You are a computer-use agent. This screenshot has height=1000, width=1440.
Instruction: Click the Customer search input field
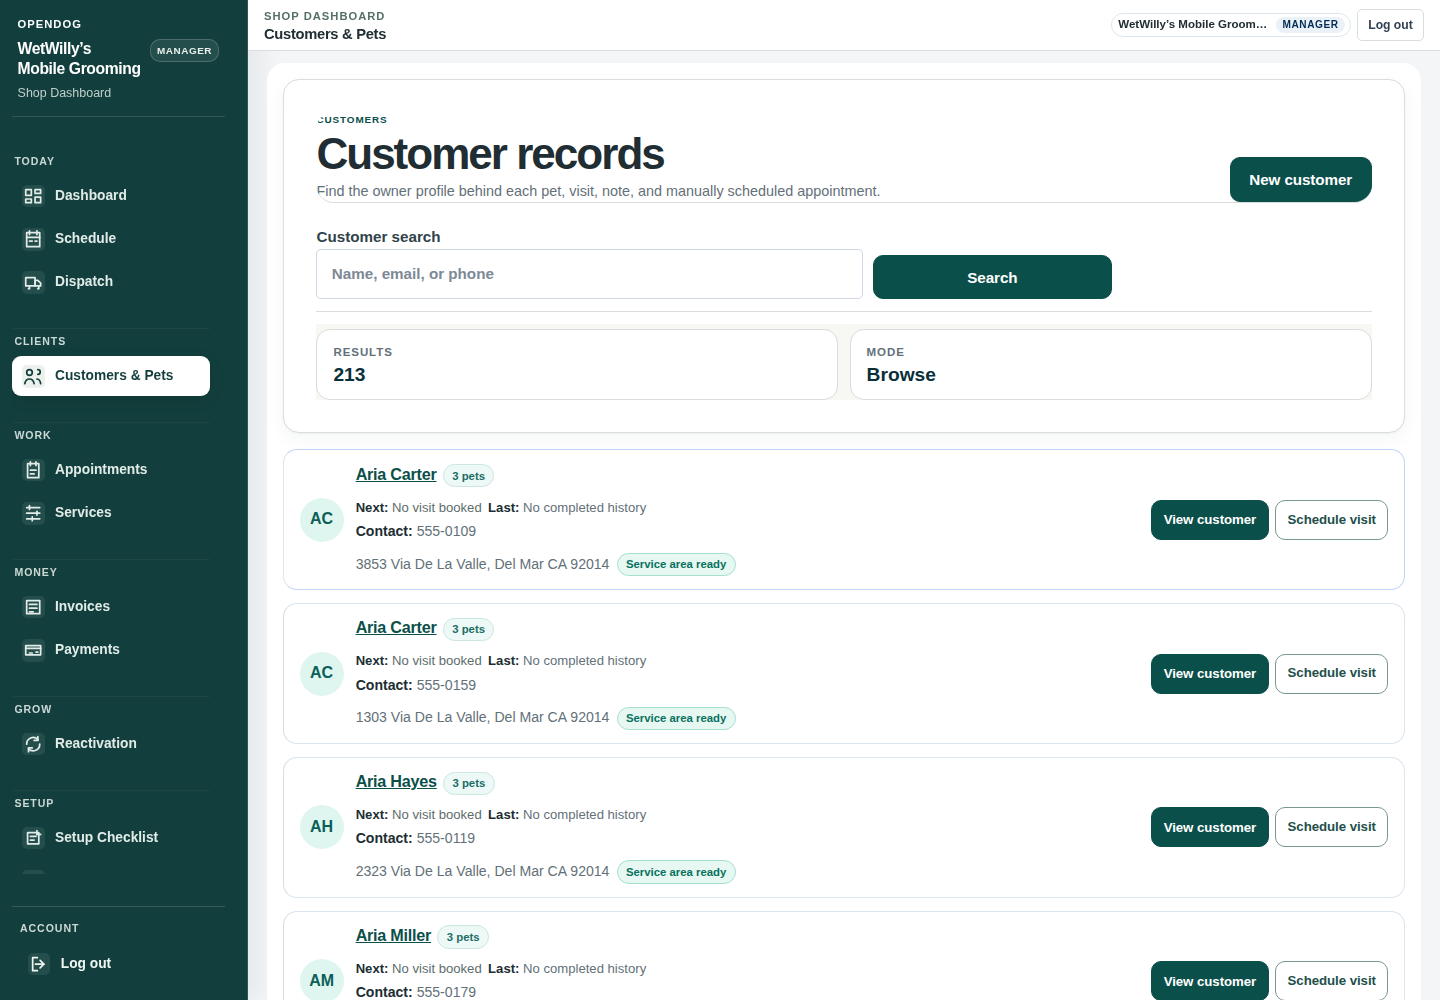point(589,274)
